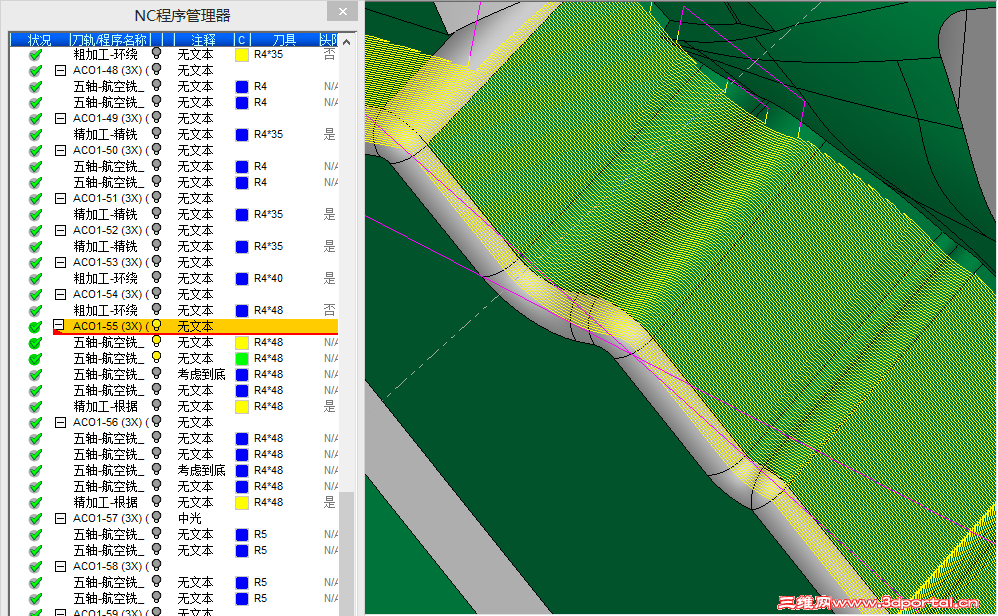The width and height of the screenshot is (998, 616).
Task: Open the blue swatch beside tool R4*40
Action: [x=242, y=279]
